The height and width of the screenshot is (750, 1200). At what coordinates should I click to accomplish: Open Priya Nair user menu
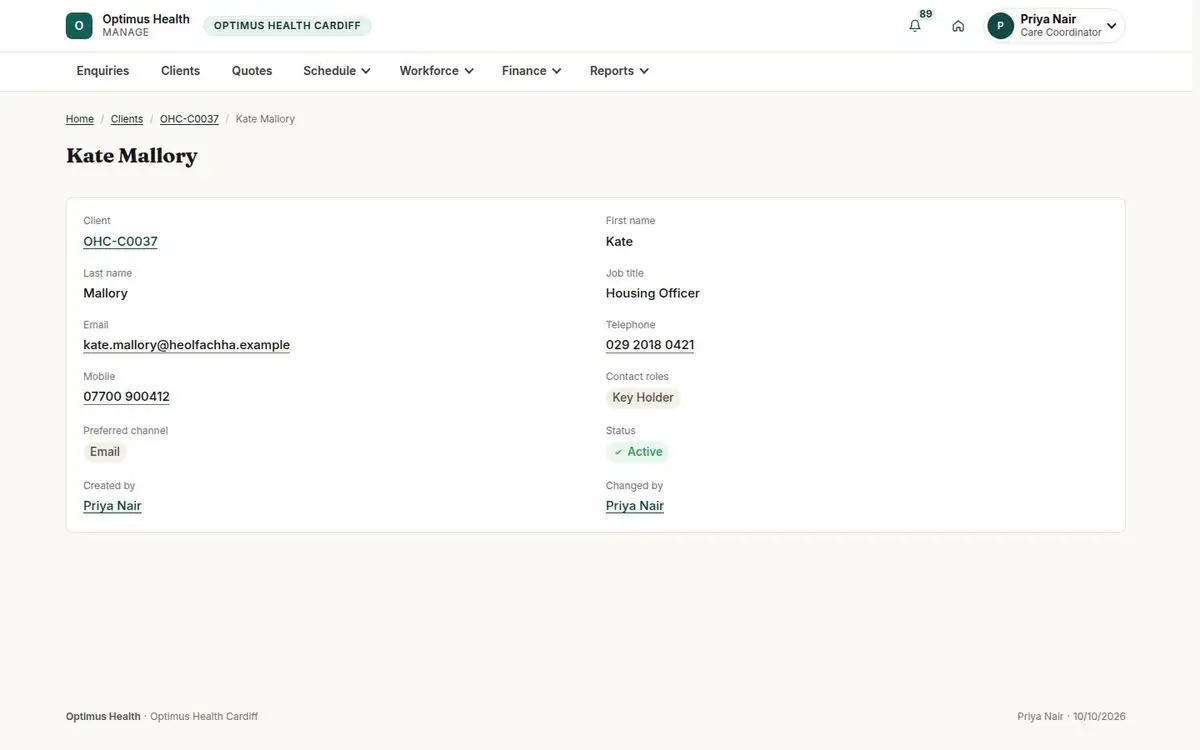[x=1055, y=26]
